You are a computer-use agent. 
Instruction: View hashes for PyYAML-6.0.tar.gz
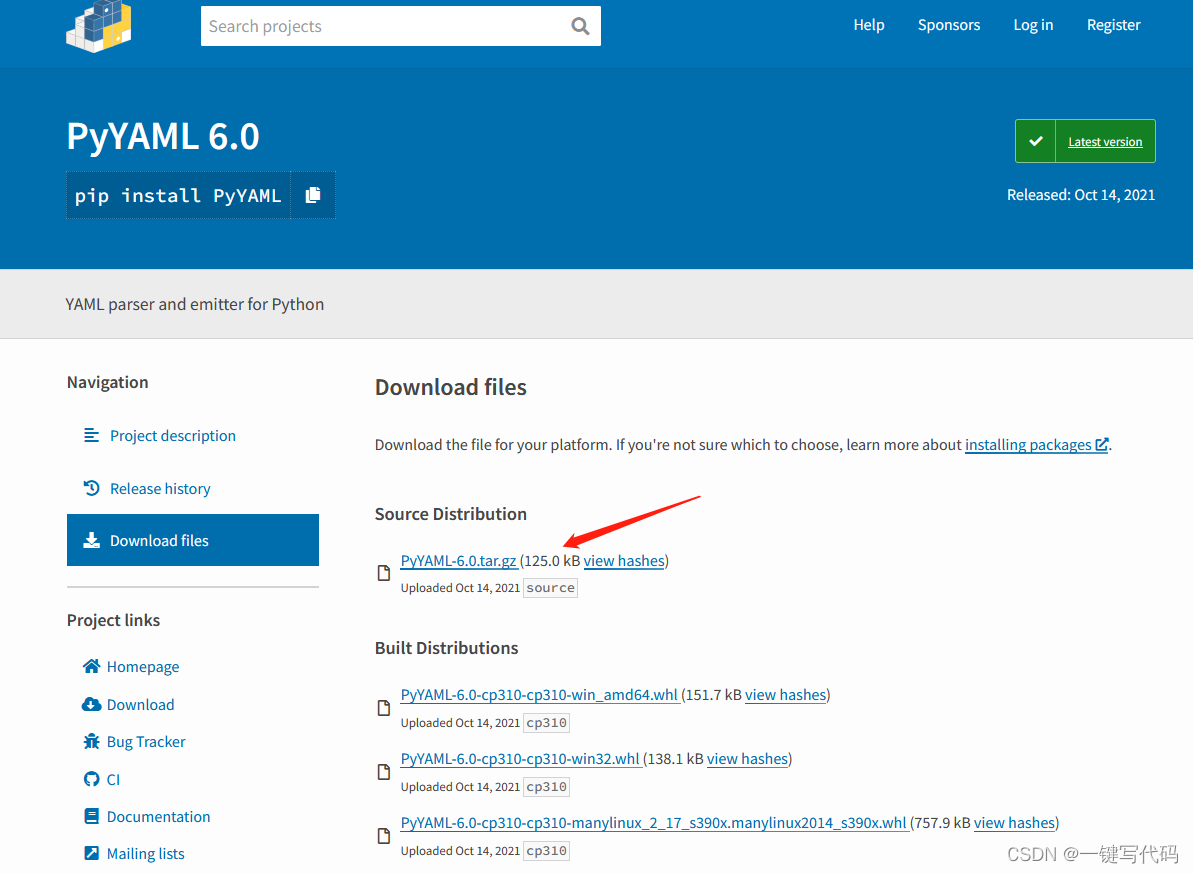(x=624, y=561)
